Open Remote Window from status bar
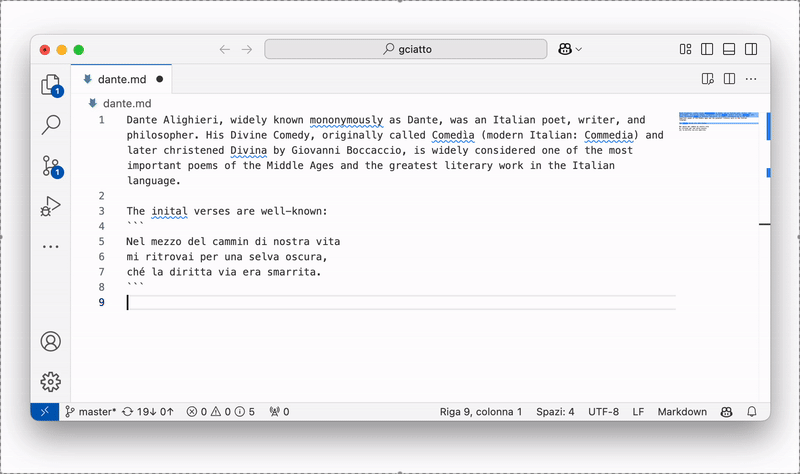This screenshot has width=800, height=474. [x=45, y=412]
